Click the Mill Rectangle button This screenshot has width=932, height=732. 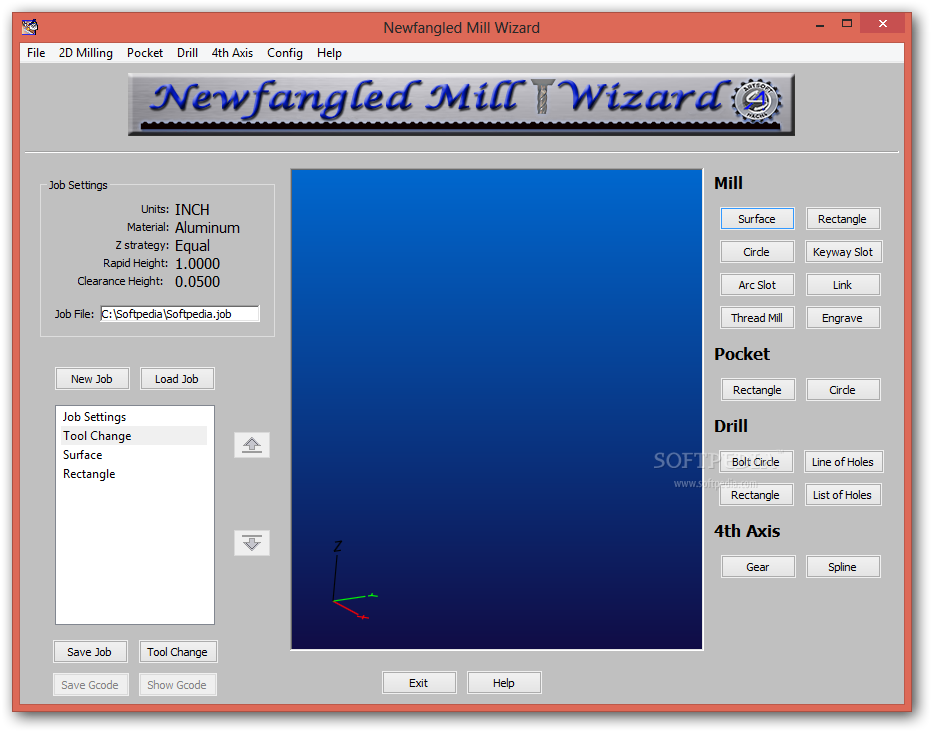(x=842, y=219)
